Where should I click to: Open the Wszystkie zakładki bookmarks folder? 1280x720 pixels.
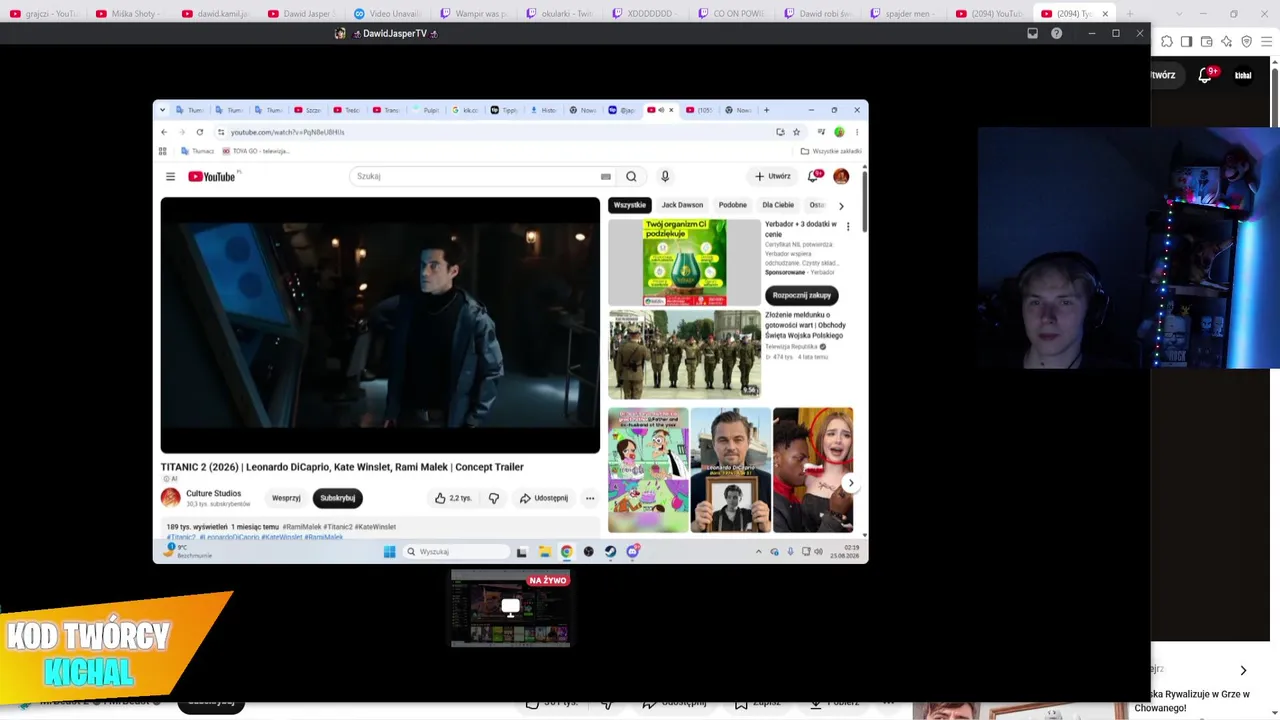click(x=831, y=151)
